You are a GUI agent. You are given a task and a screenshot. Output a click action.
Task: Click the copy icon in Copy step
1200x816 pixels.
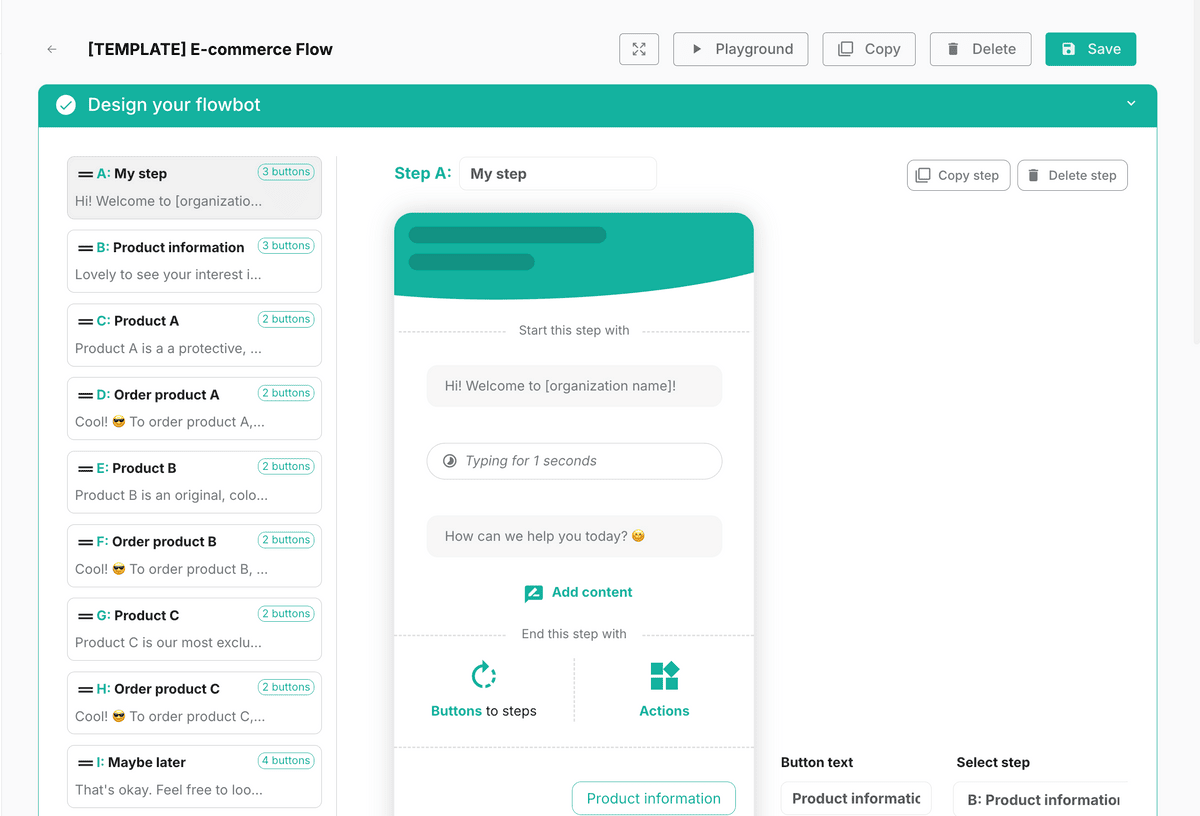click(x=924, y=175)
